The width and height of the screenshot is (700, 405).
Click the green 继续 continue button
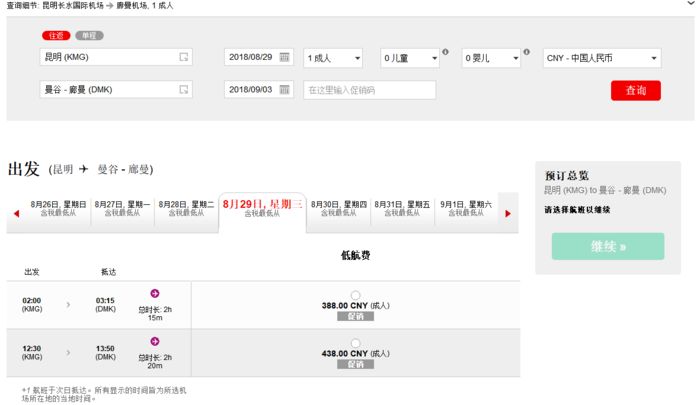point(608,246)
